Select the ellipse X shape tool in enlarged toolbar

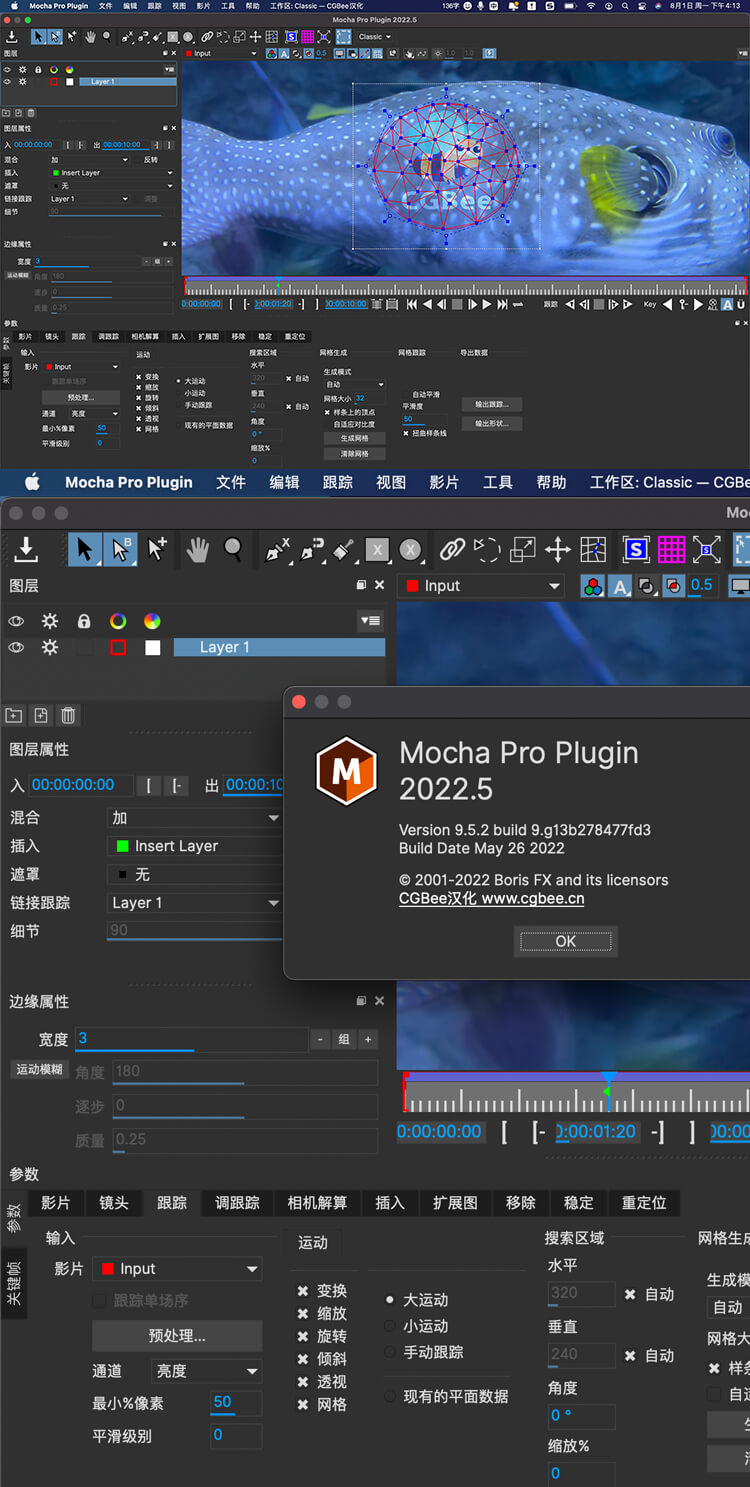click(410, 549)
